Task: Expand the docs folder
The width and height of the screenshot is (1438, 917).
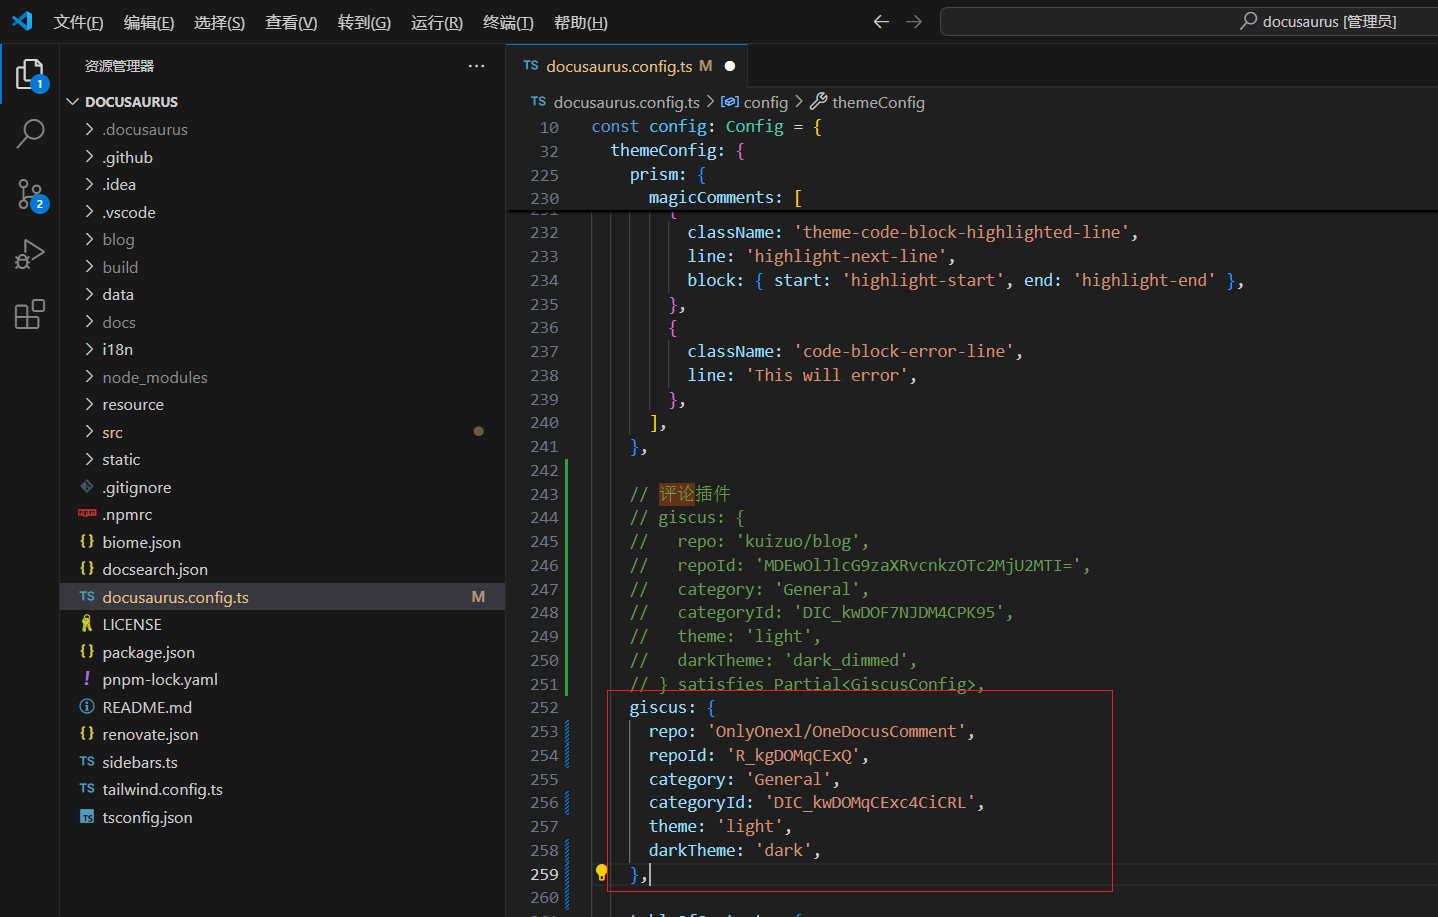Action: pyautogui.click(x=89, y=322)
